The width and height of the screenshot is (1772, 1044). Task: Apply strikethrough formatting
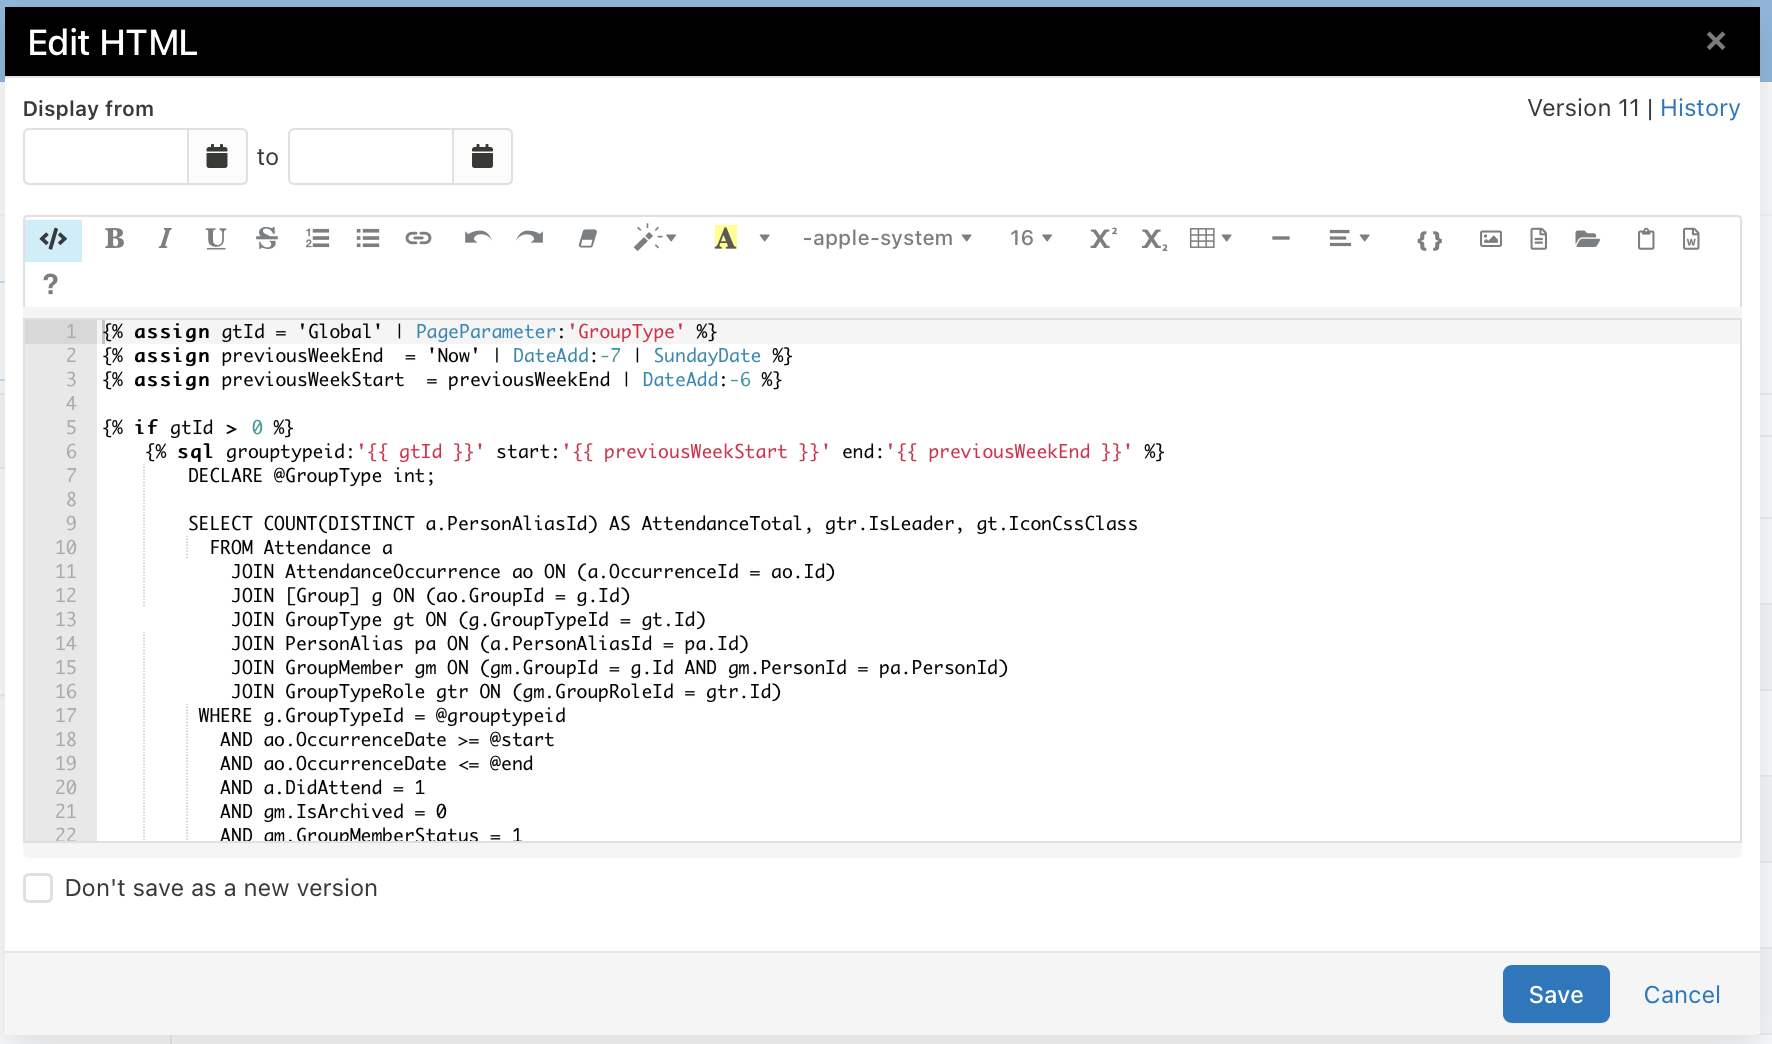(x=267, y=239)
